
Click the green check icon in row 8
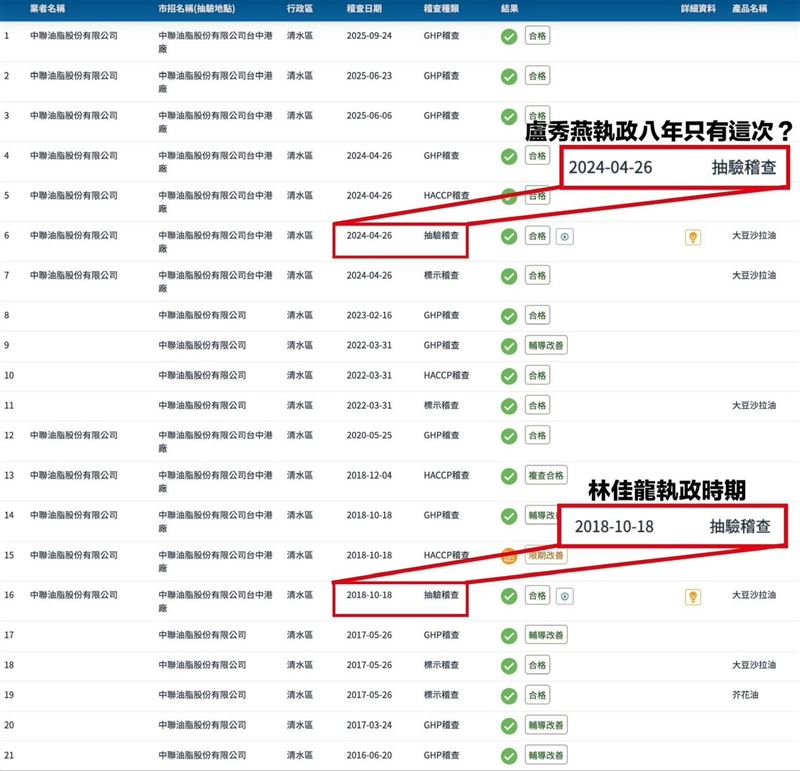click(x=509, y=316)
